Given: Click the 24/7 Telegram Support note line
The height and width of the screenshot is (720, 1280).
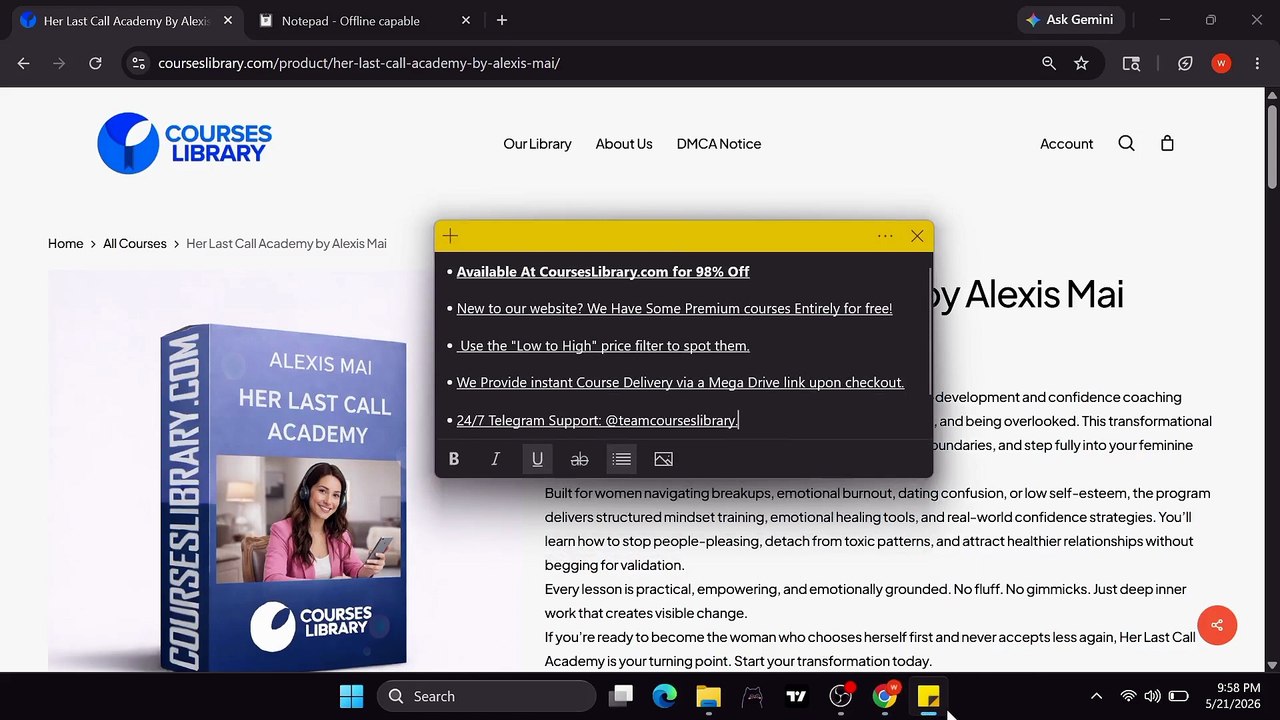Looking at the screenshot, I should [597, 421].
